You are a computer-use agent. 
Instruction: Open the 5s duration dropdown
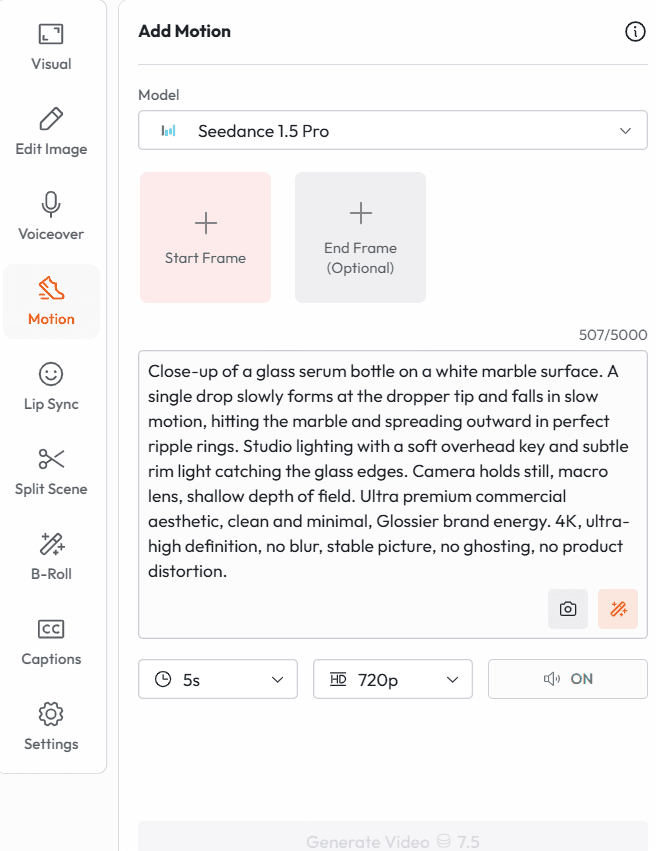[218, 679]
